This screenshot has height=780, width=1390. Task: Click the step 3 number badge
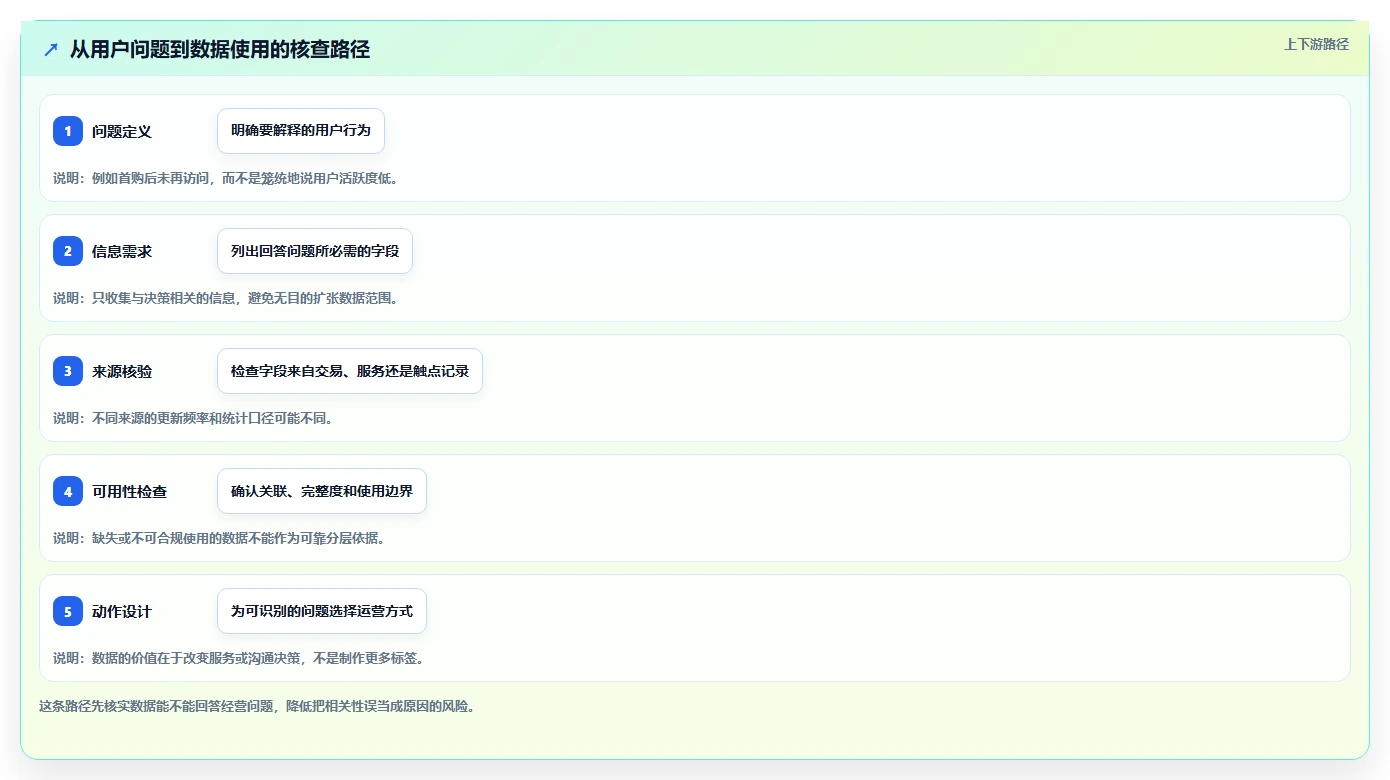pos(68,371)
